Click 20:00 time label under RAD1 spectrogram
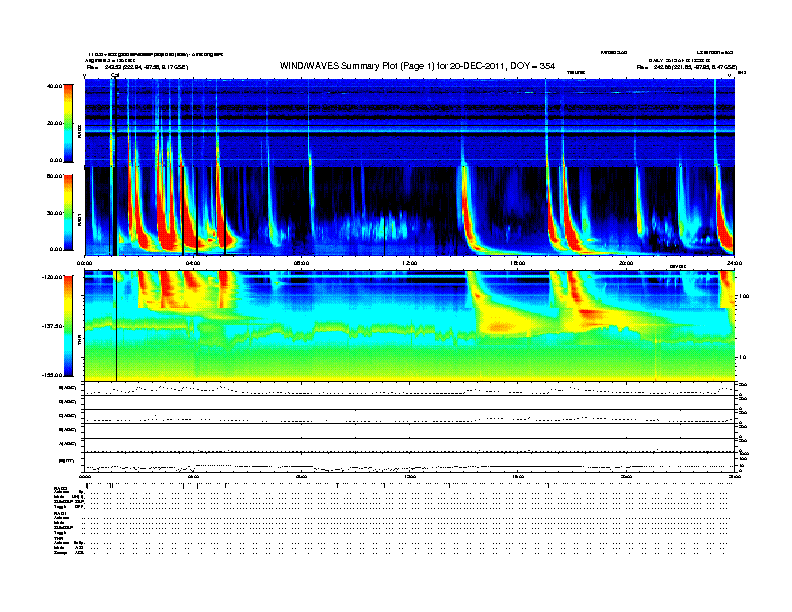The width and height of the screenshot is (792, 612). point(626,263)
